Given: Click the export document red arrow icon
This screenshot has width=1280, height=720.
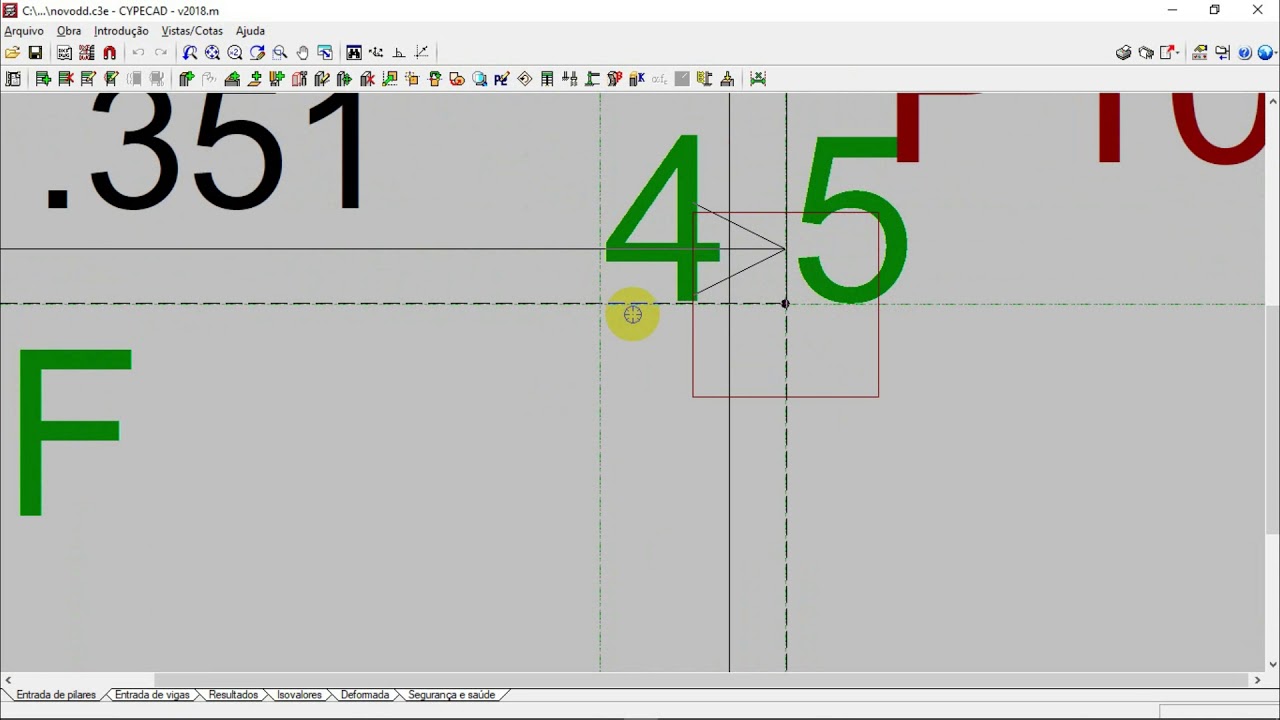Looking at the screenshot, I should point(1168,53).
